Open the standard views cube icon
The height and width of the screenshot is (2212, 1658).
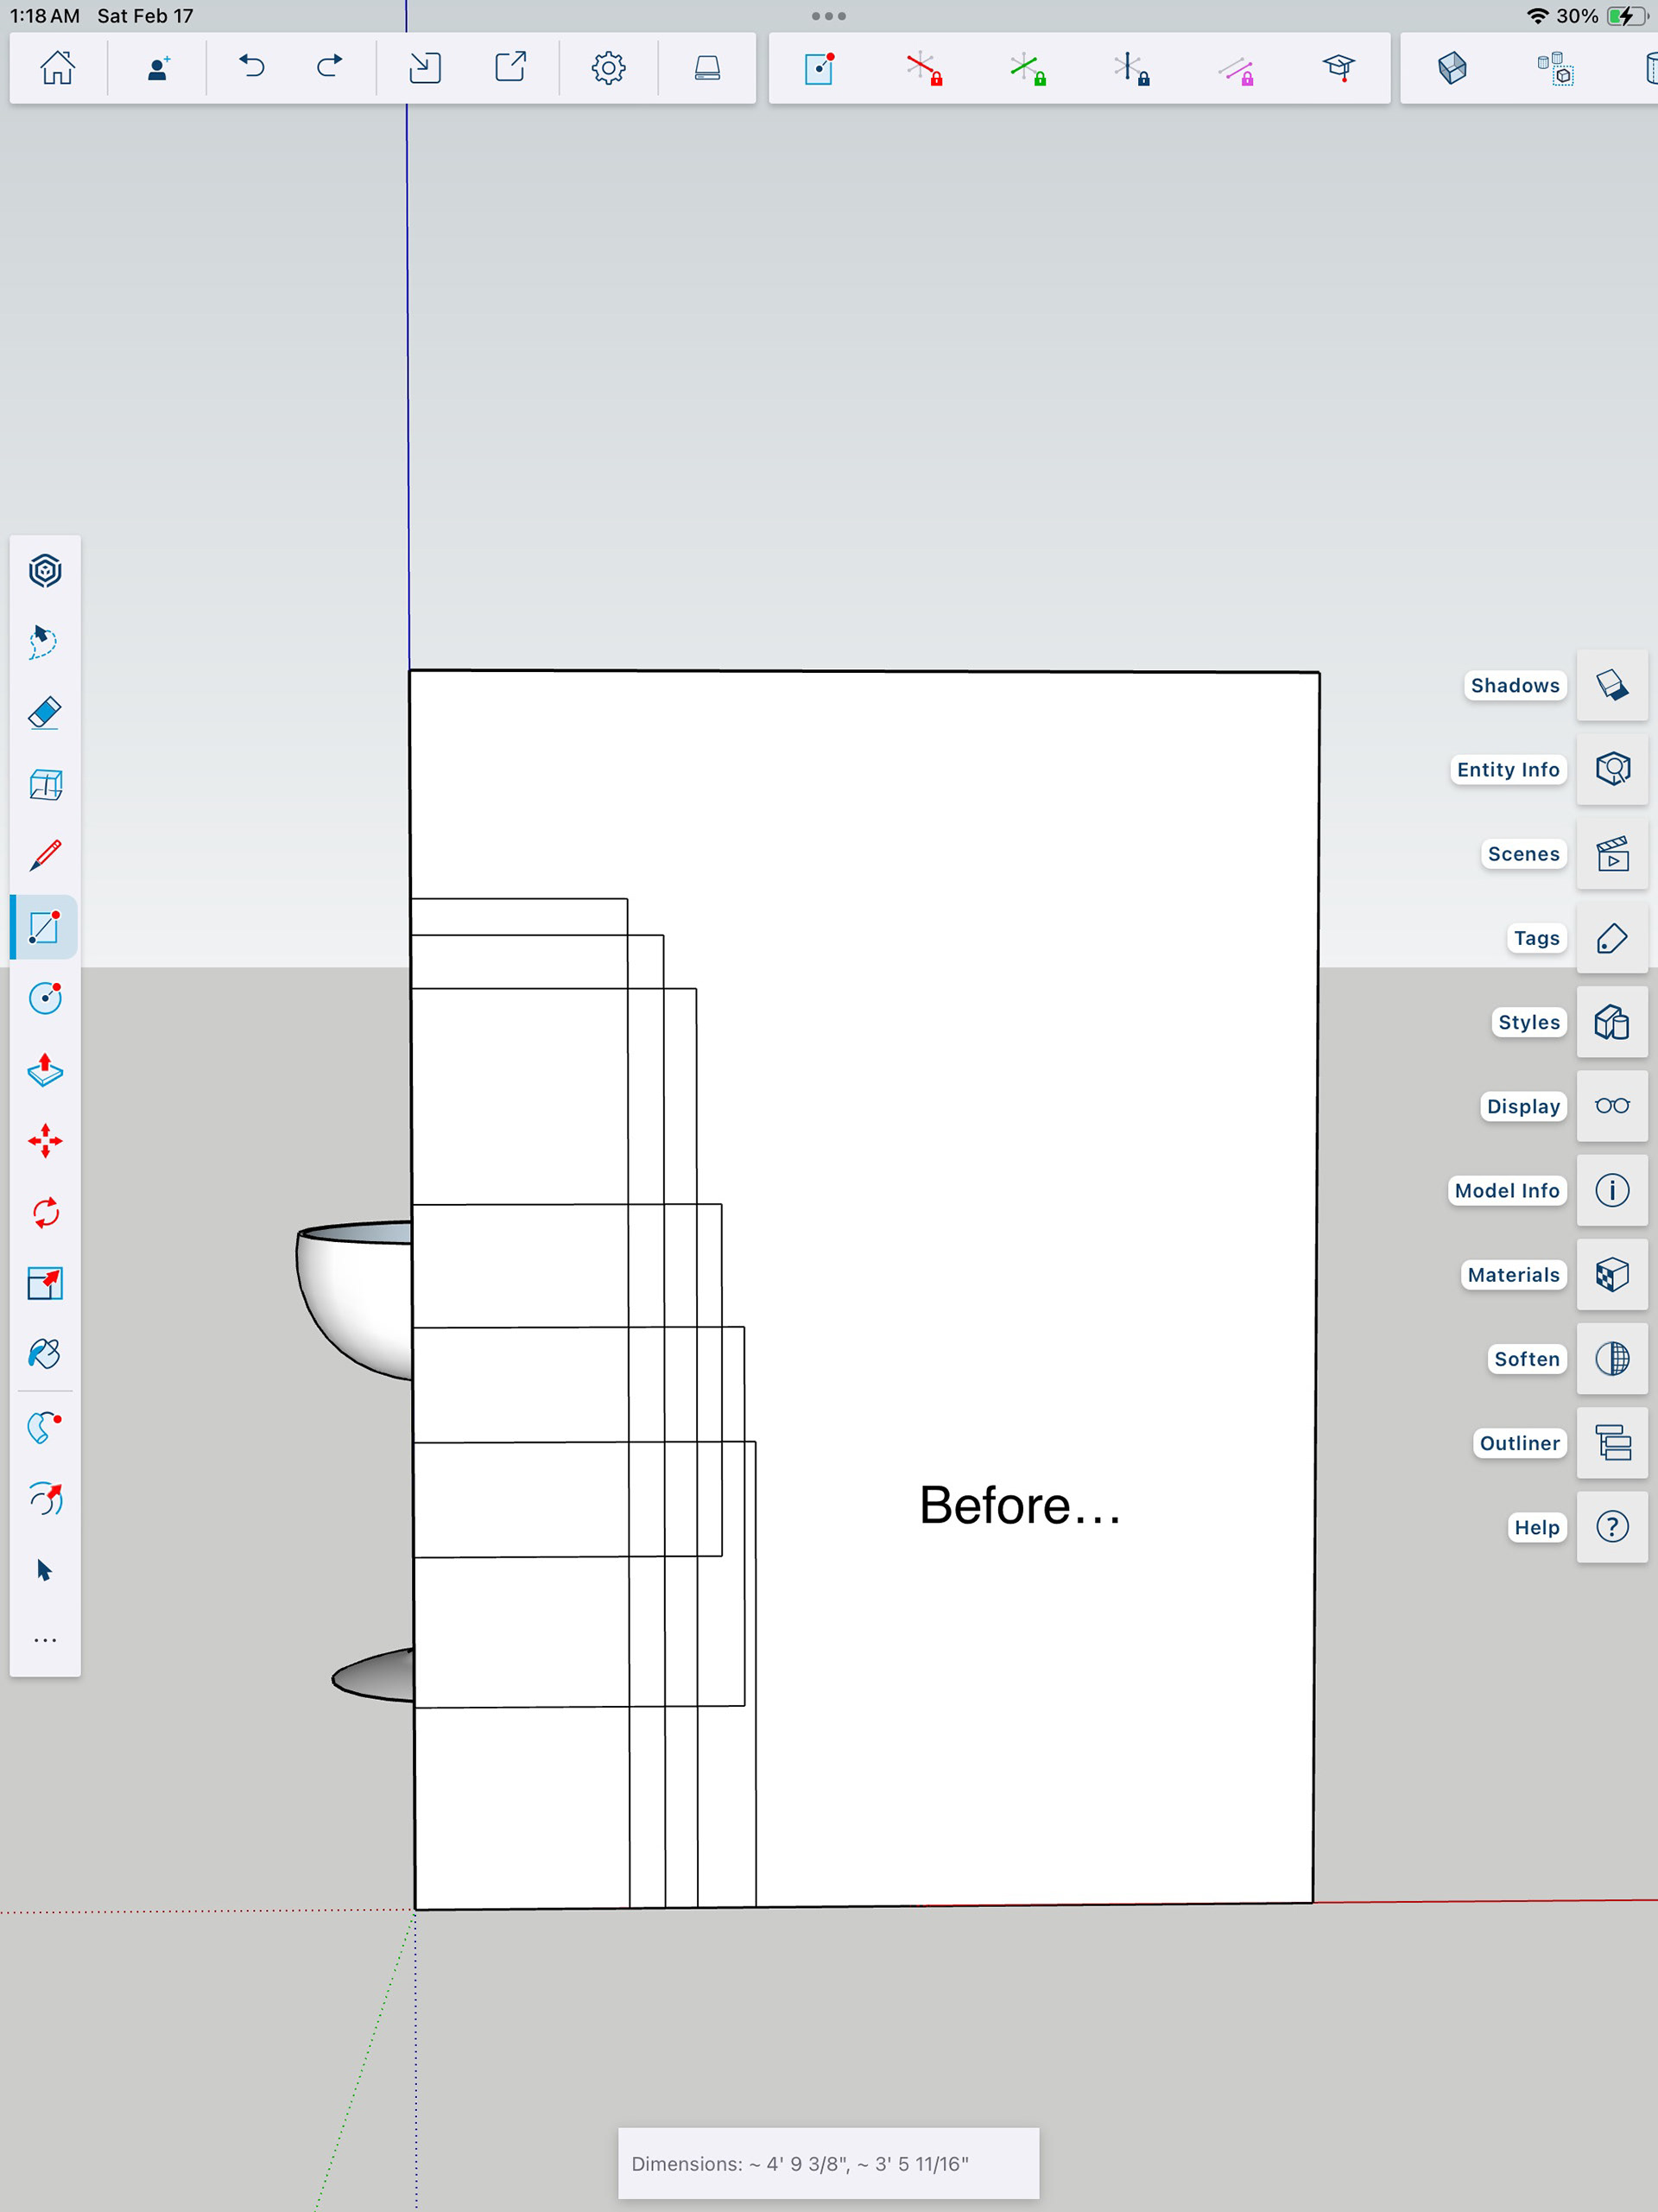[1452, 68]
